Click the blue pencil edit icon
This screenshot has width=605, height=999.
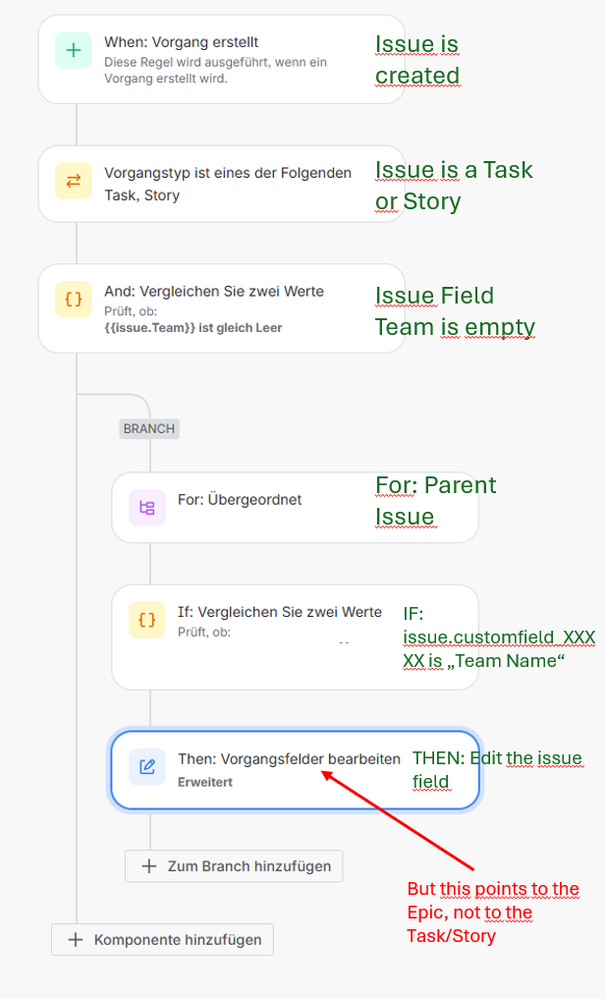[x=147, y=766]
